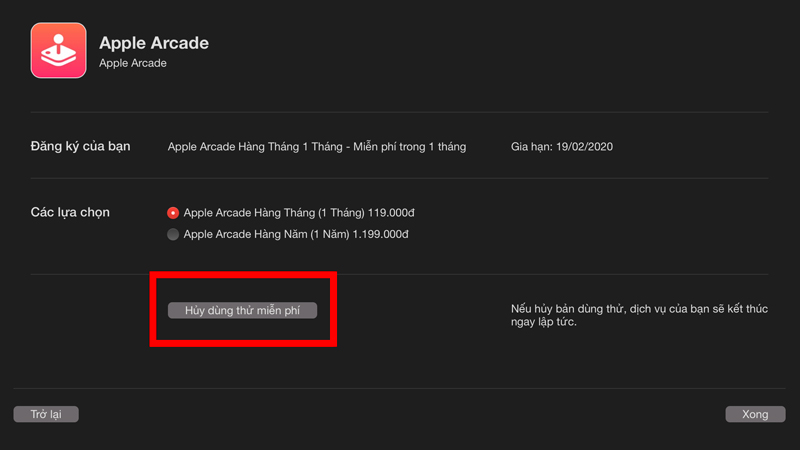800x450 pixels.
Task: Click the Gia hạn label
Action: 531,147
